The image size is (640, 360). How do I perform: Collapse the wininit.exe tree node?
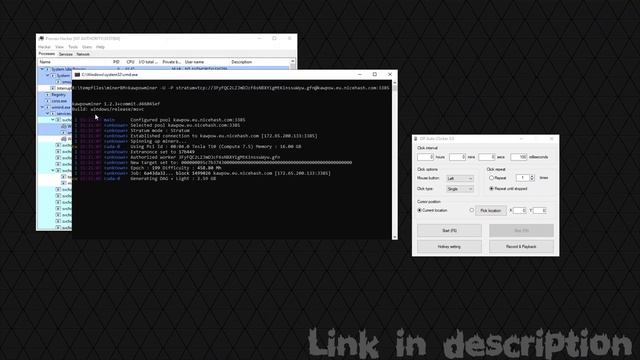(42, 107)
